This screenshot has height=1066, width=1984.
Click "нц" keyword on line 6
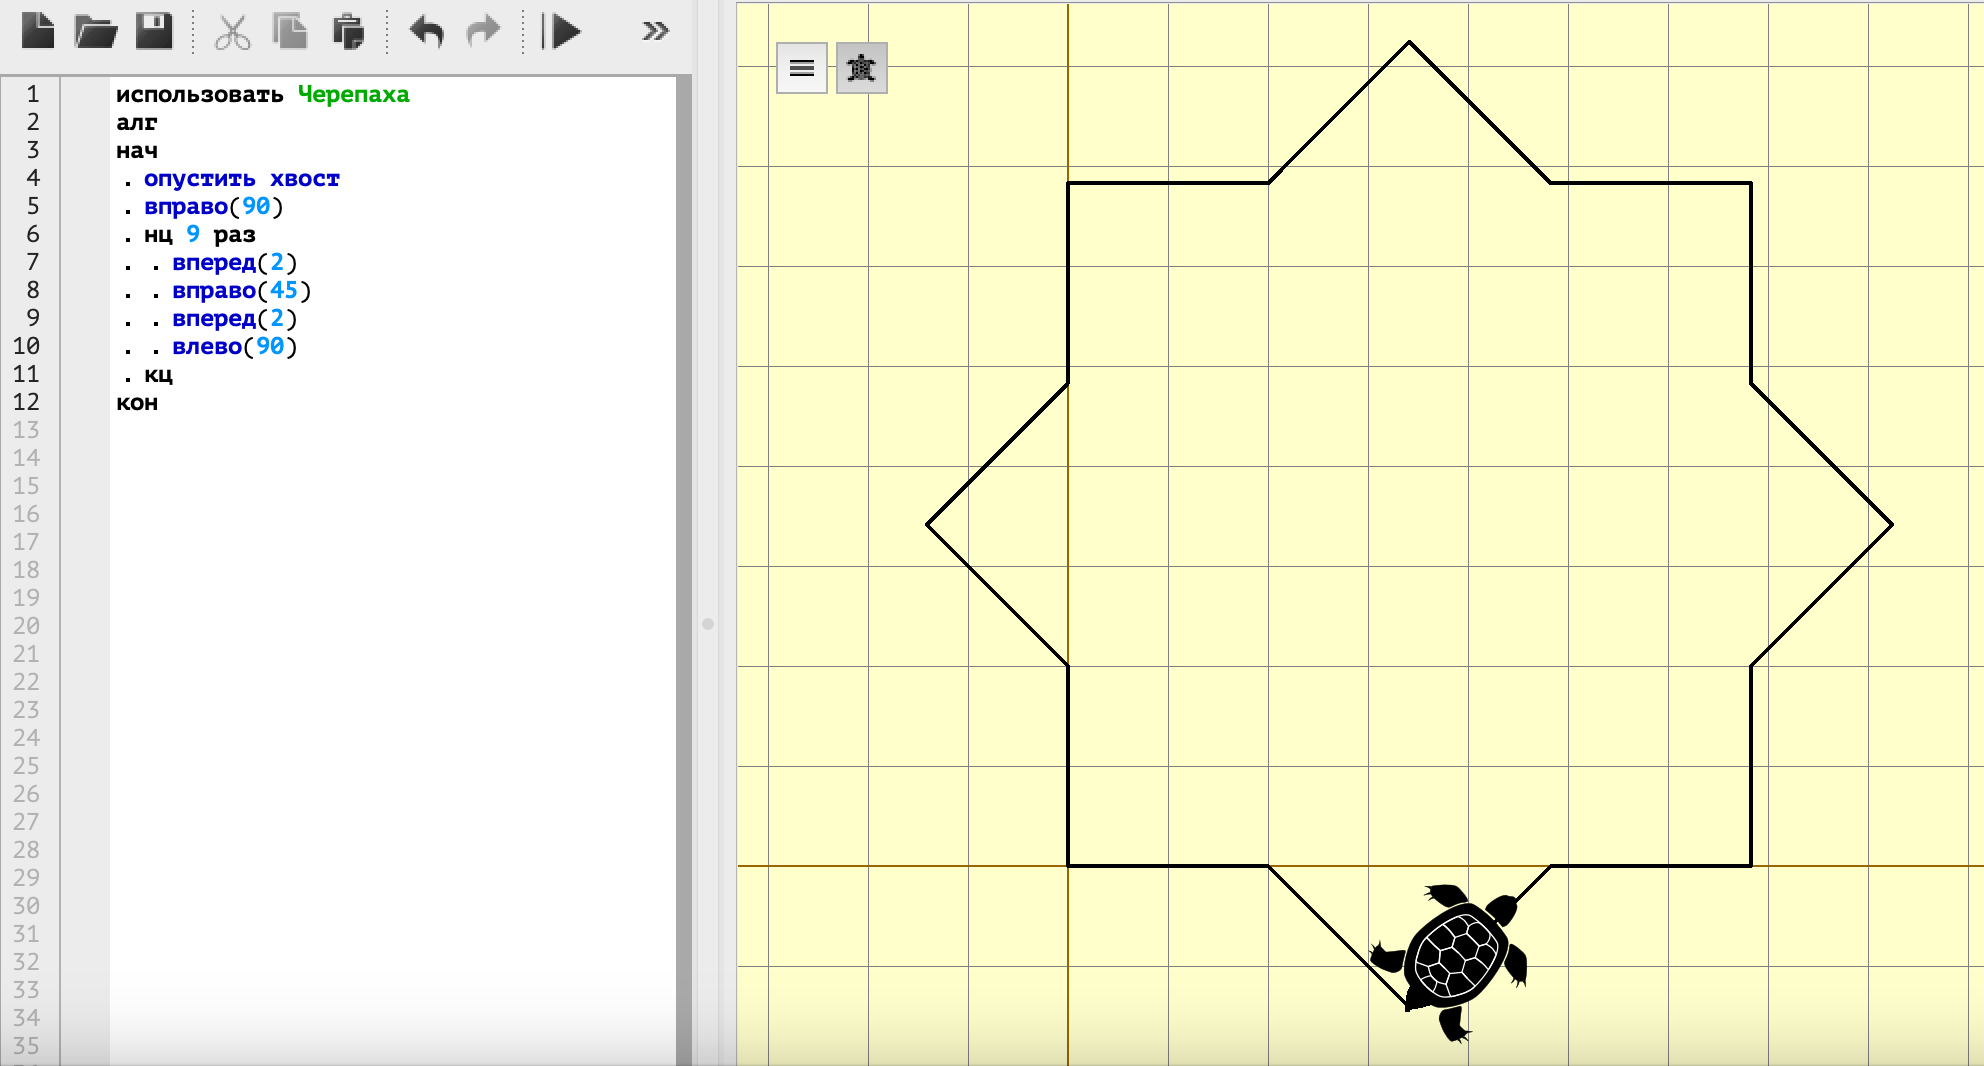[x=158, y=234]
